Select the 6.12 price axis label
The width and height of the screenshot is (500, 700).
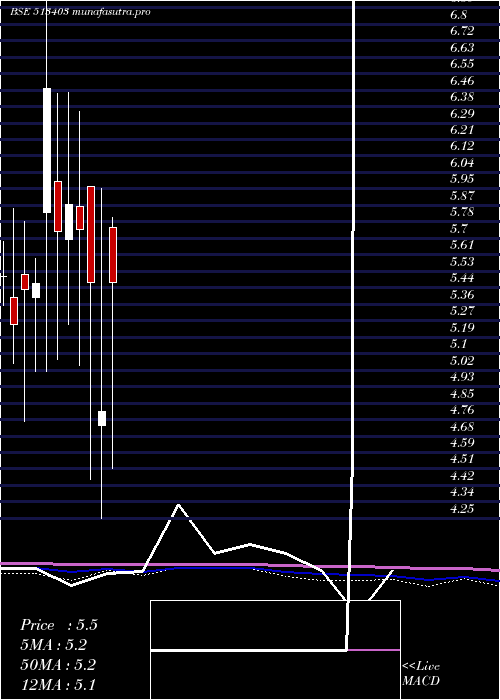pyautogui.click(x=462, y=146)
